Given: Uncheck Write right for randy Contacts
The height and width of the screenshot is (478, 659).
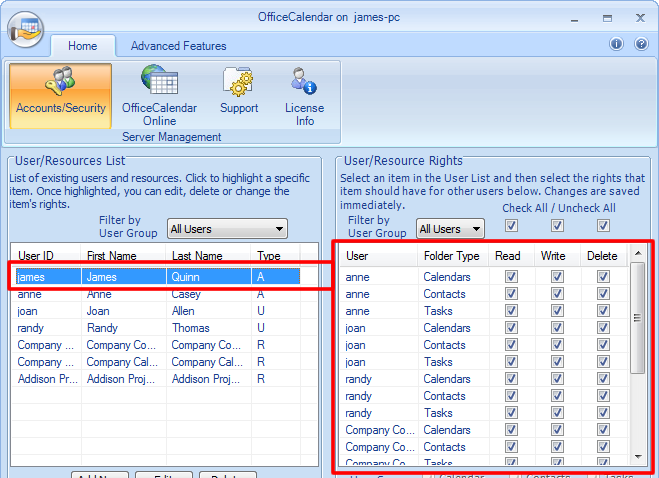Looking at the screenshot, I should pyautogui.click(x=557, y=396).
